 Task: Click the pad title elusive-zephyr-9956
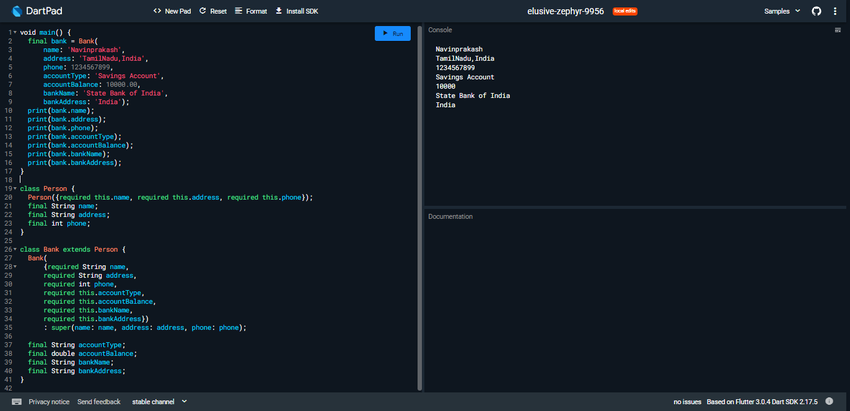(x=565, y=11)
